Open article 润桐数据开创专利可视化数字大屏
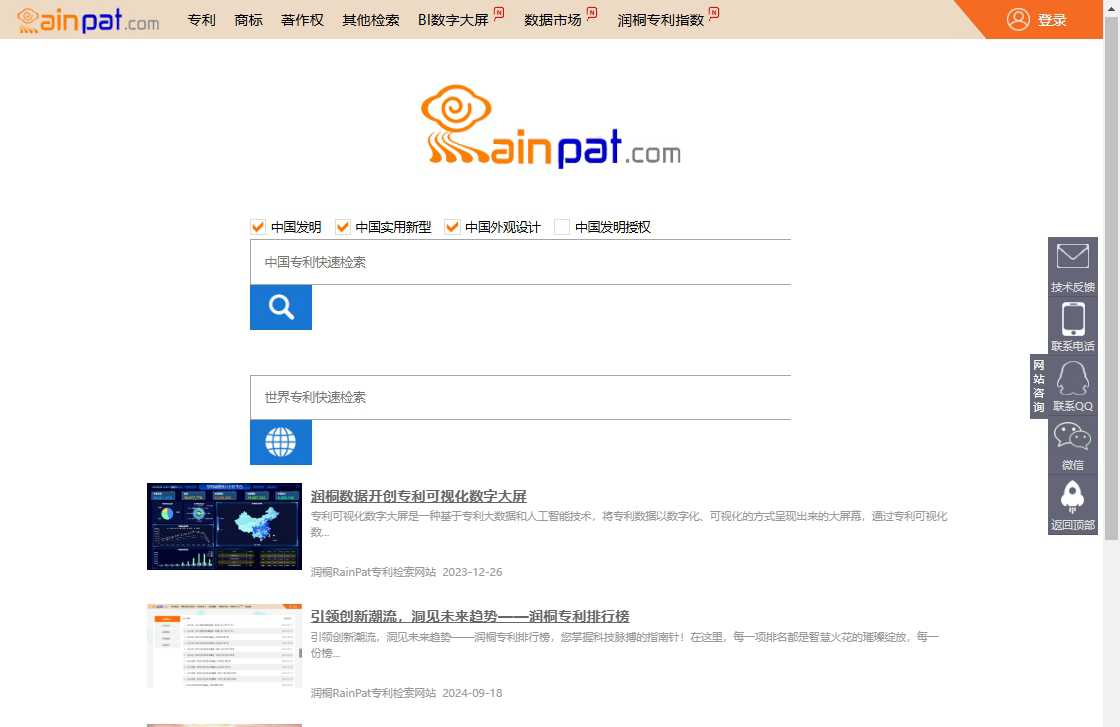1120x727 pixels. click(419, 496)
